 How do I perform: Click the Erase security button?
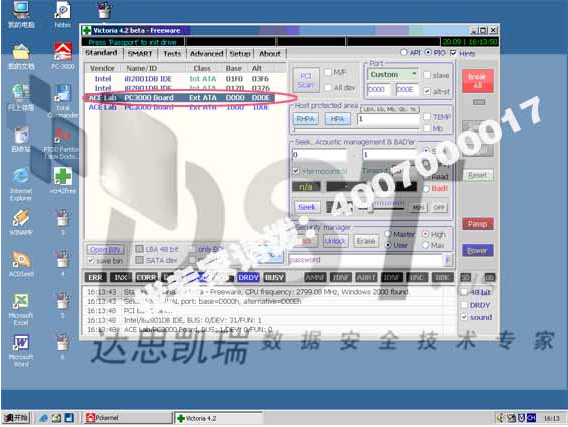pos(366,241)
